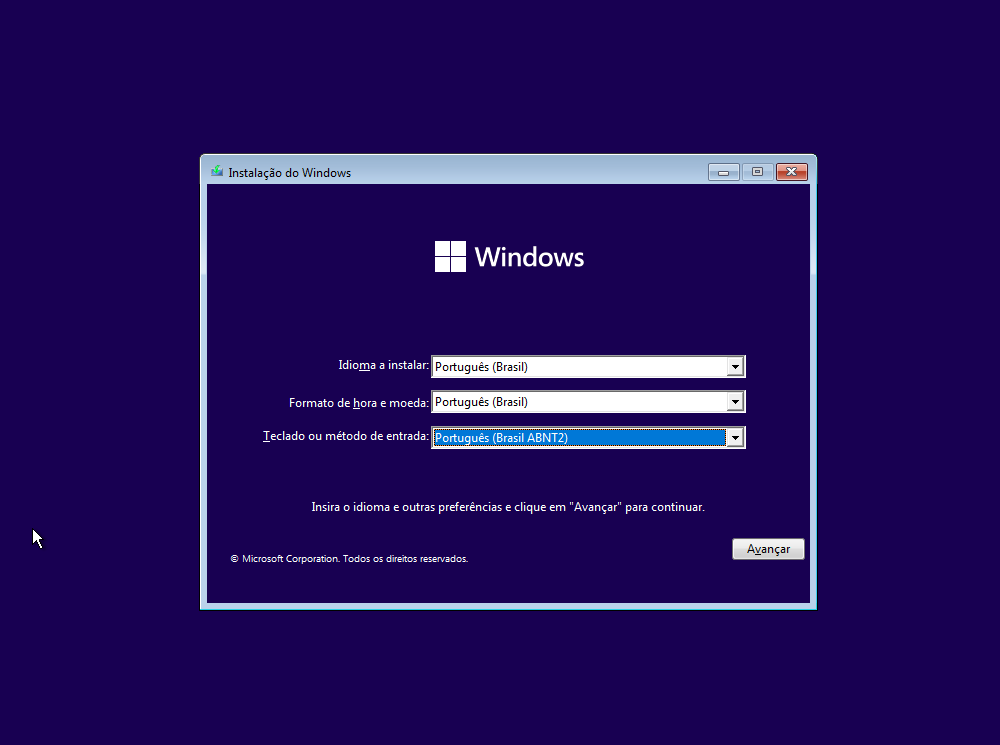This screenshot has width=1000, height=745.
Task: Click the 'Formato de hora e moeda:' label
Action: point(358,403)
